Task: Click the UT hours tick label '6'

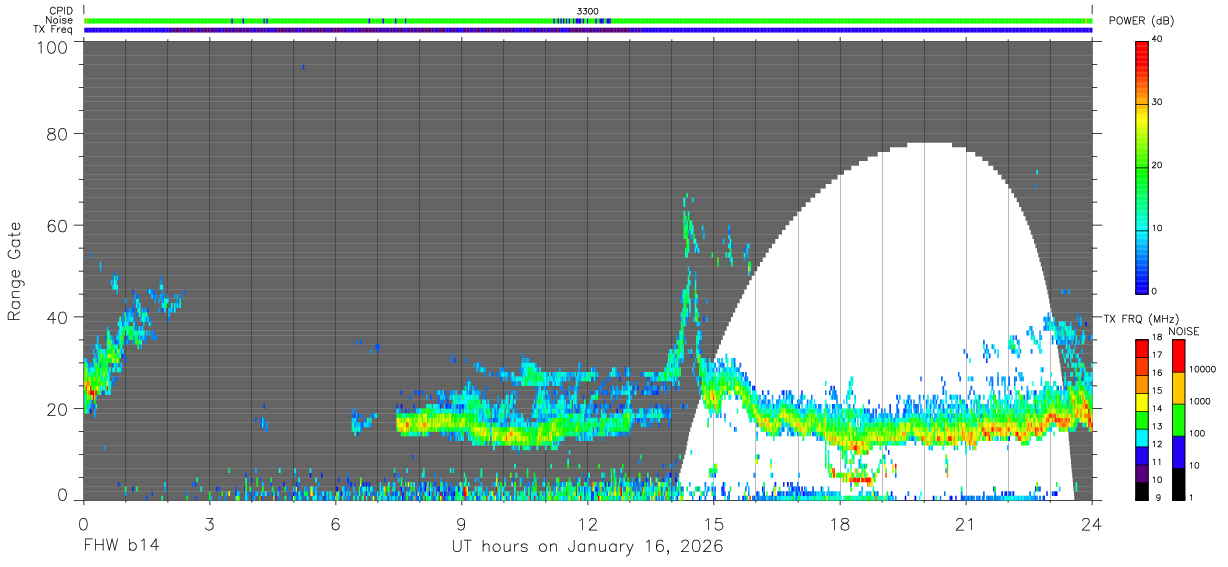Action: tap(335, 523)
